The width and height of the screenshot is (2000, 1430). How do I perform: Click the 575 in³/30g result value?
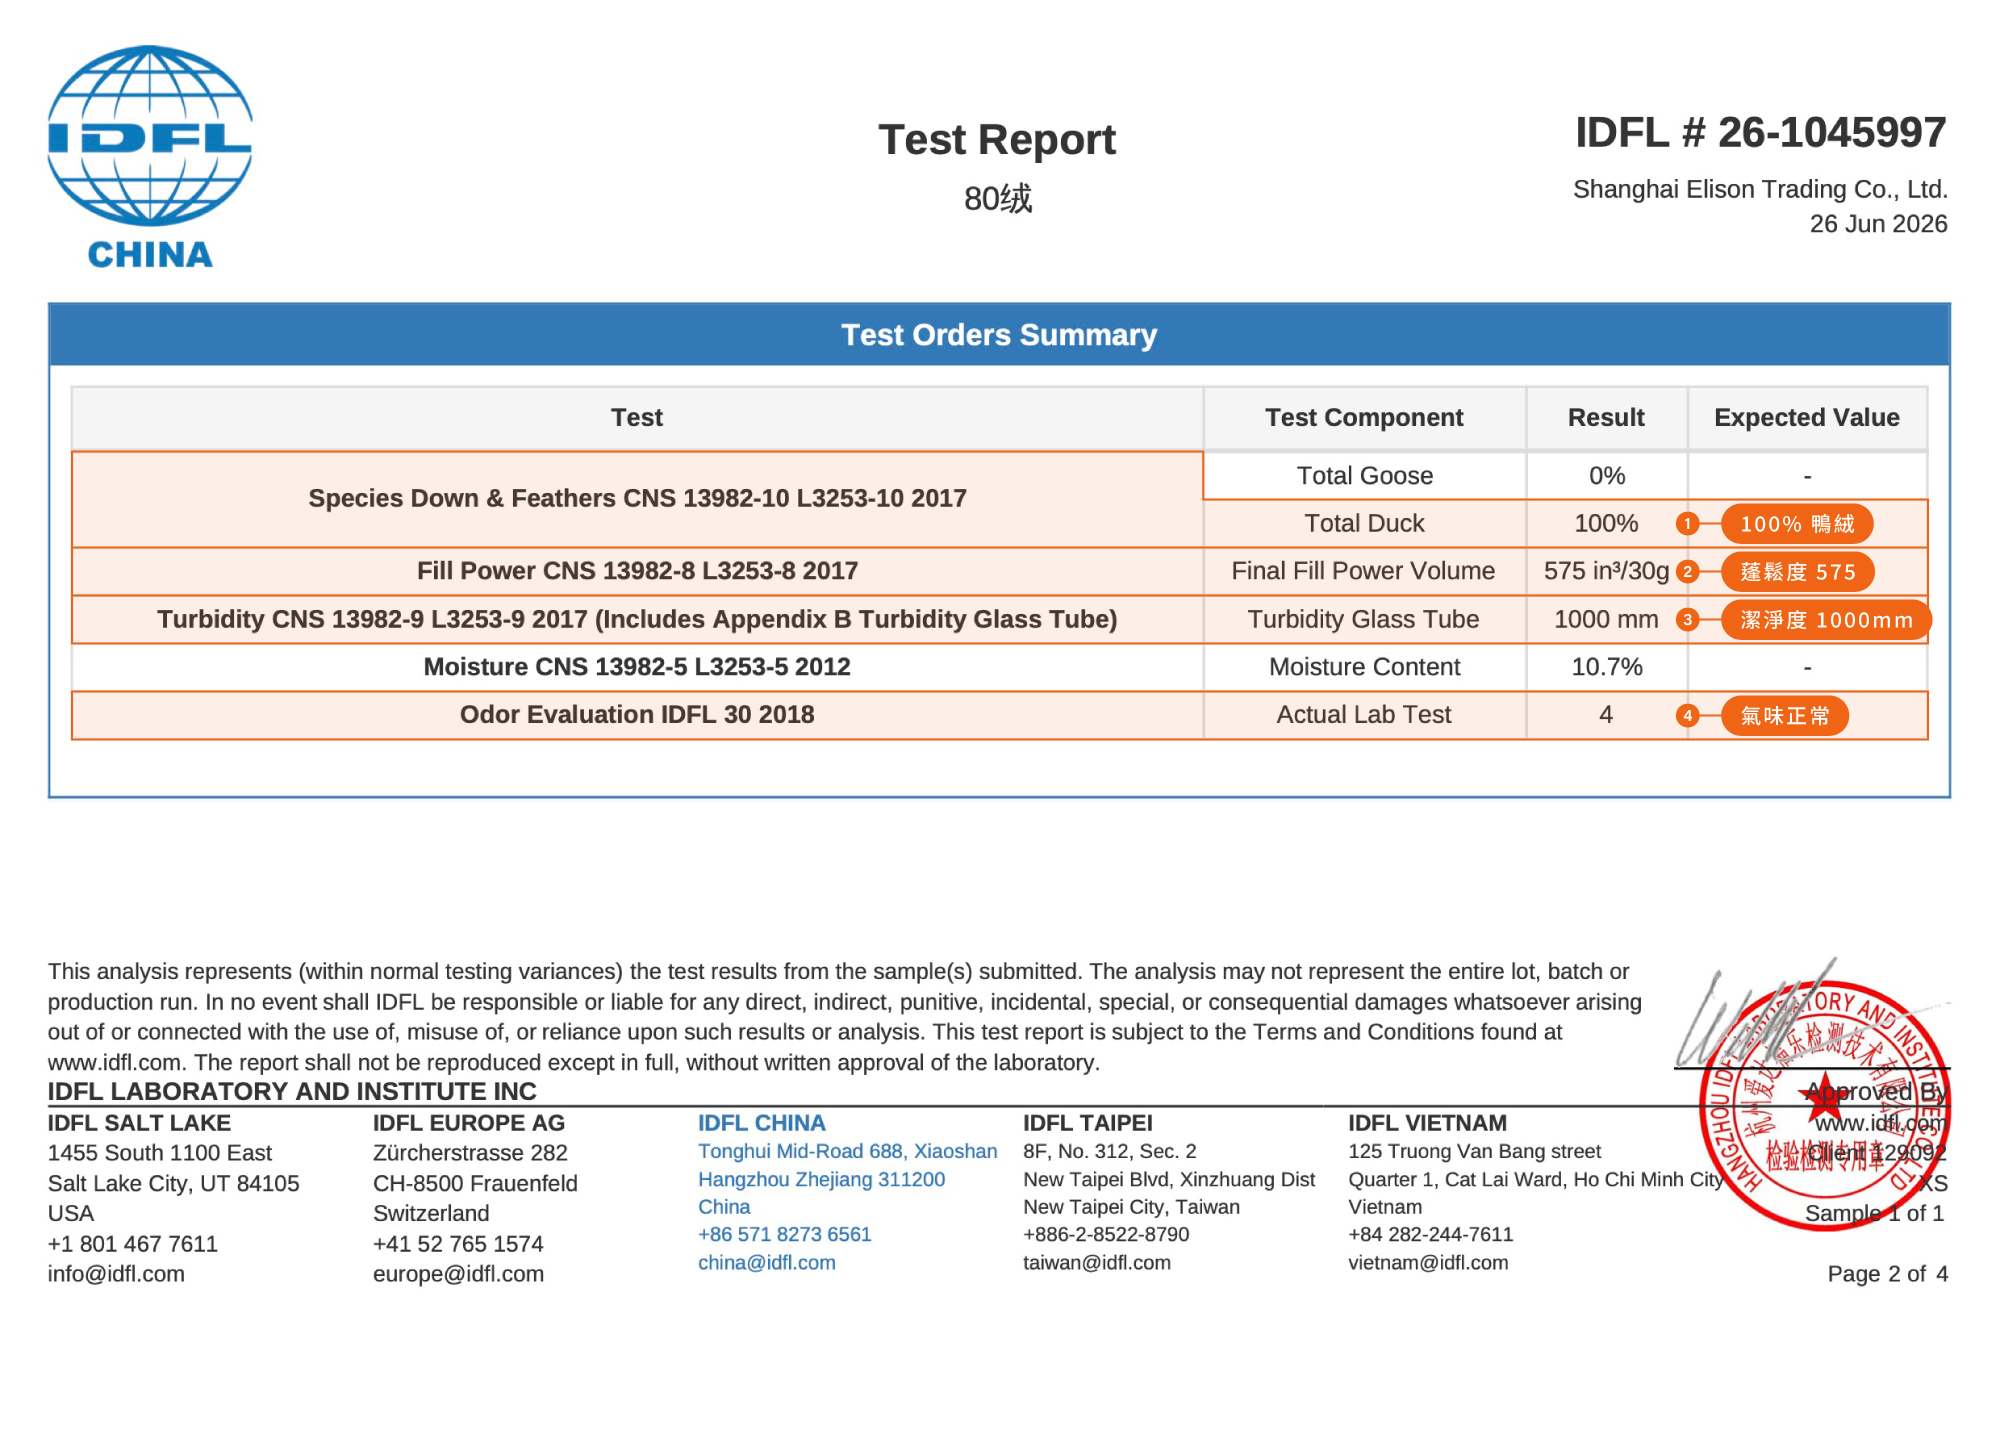pyautogui.click(x=1606, y=571)
